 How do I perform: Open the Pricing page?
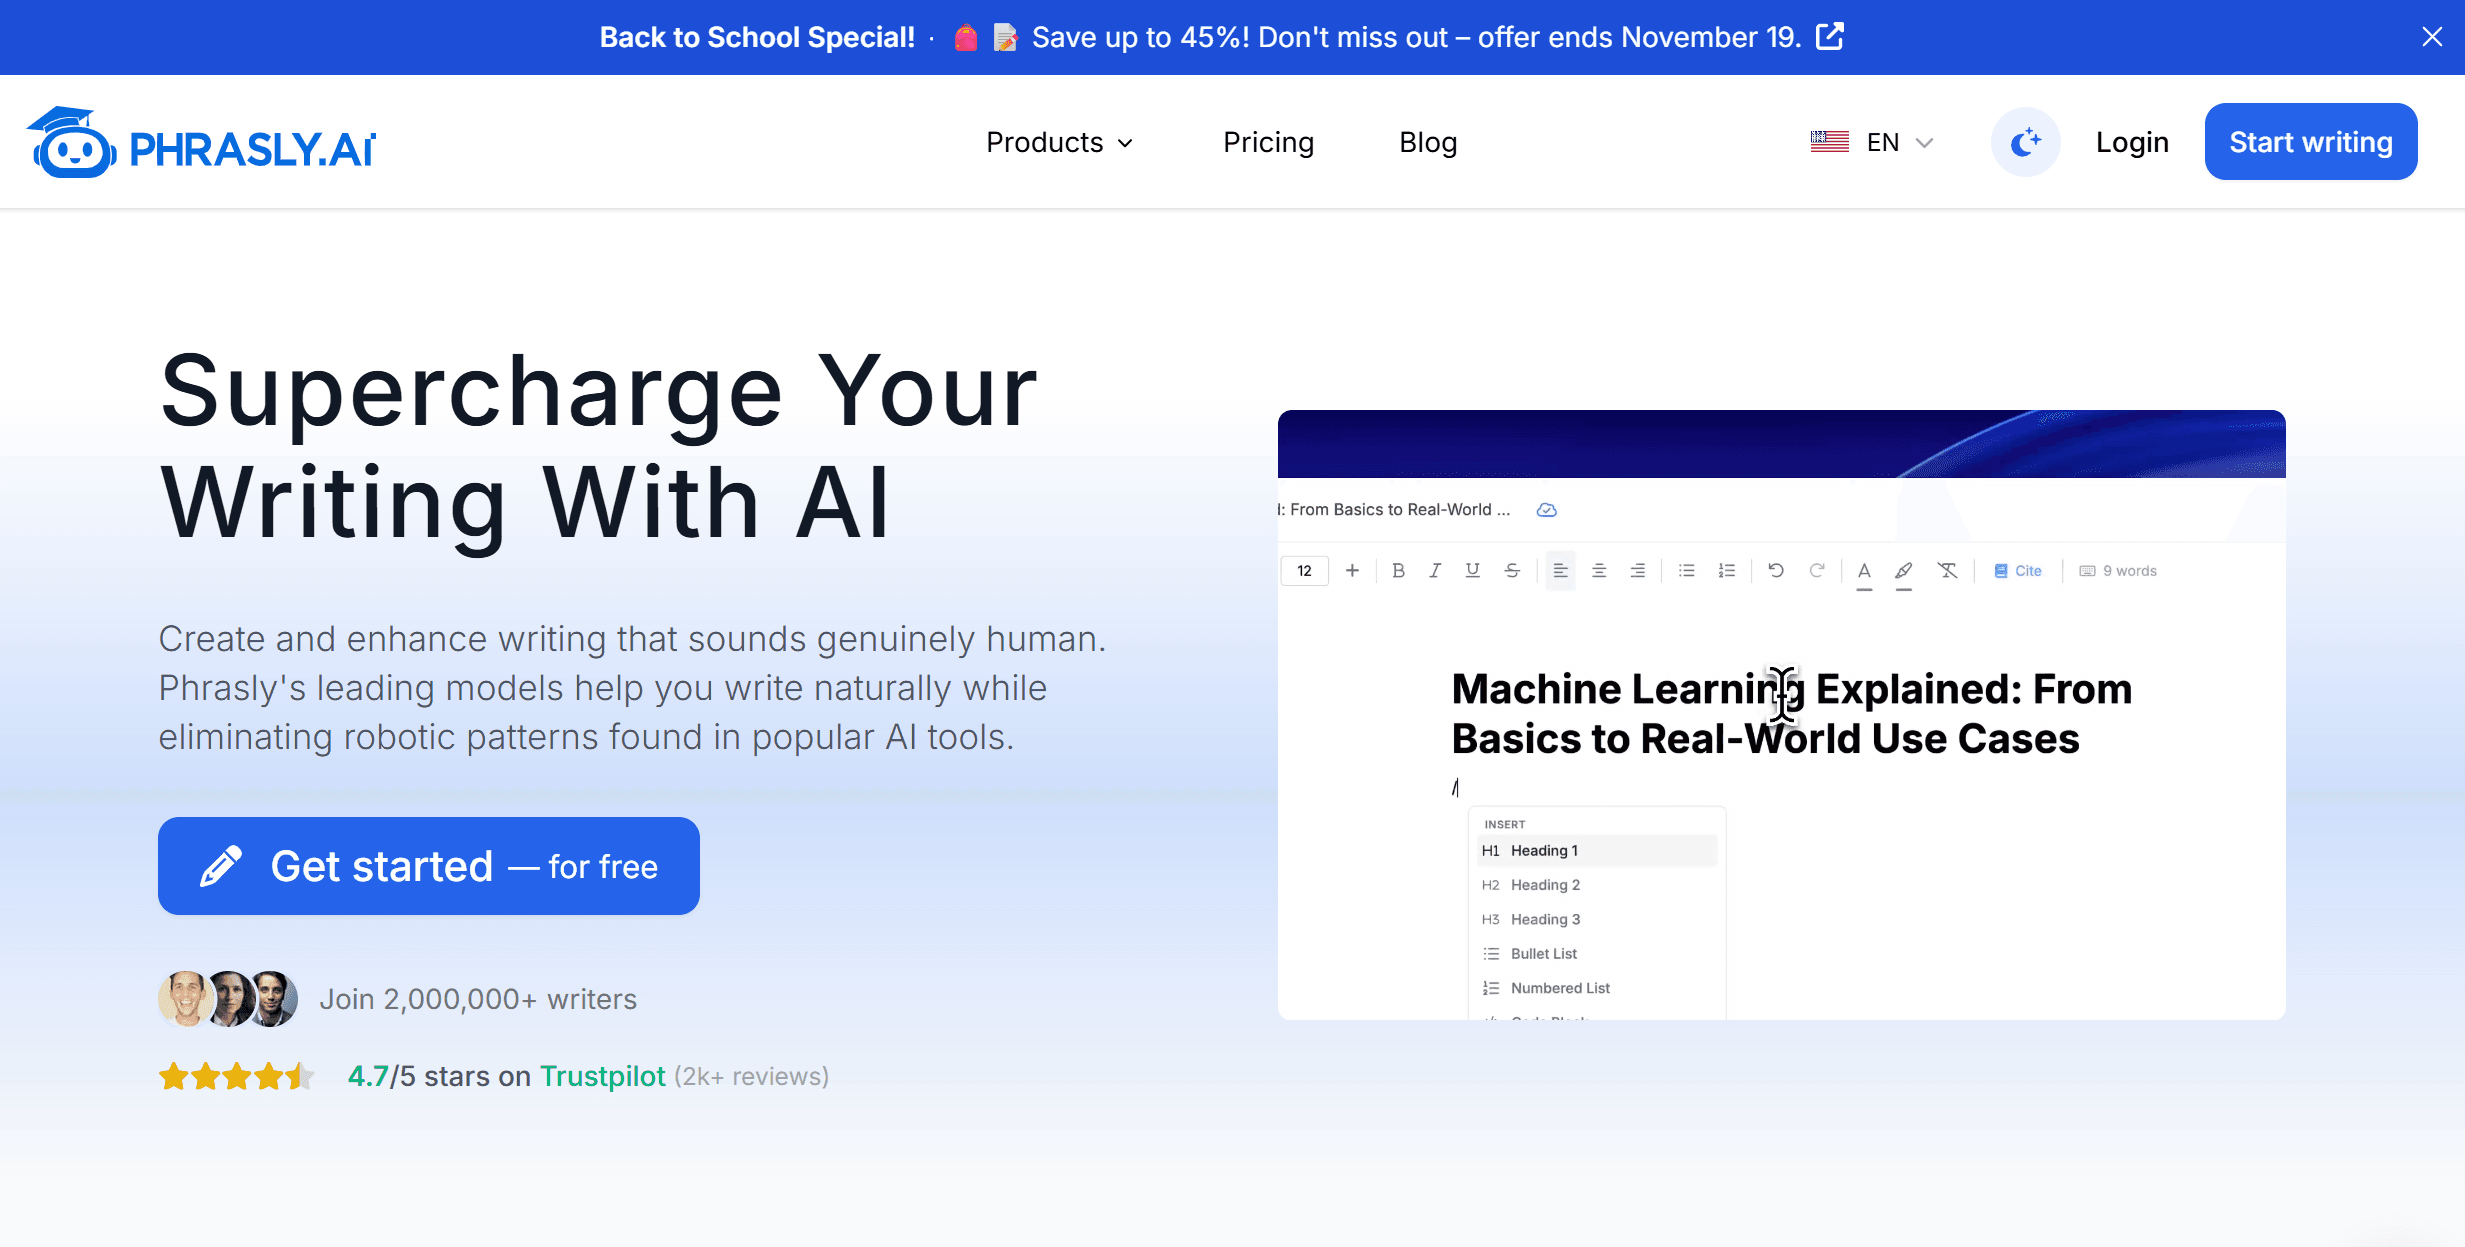click(1268, 141)
